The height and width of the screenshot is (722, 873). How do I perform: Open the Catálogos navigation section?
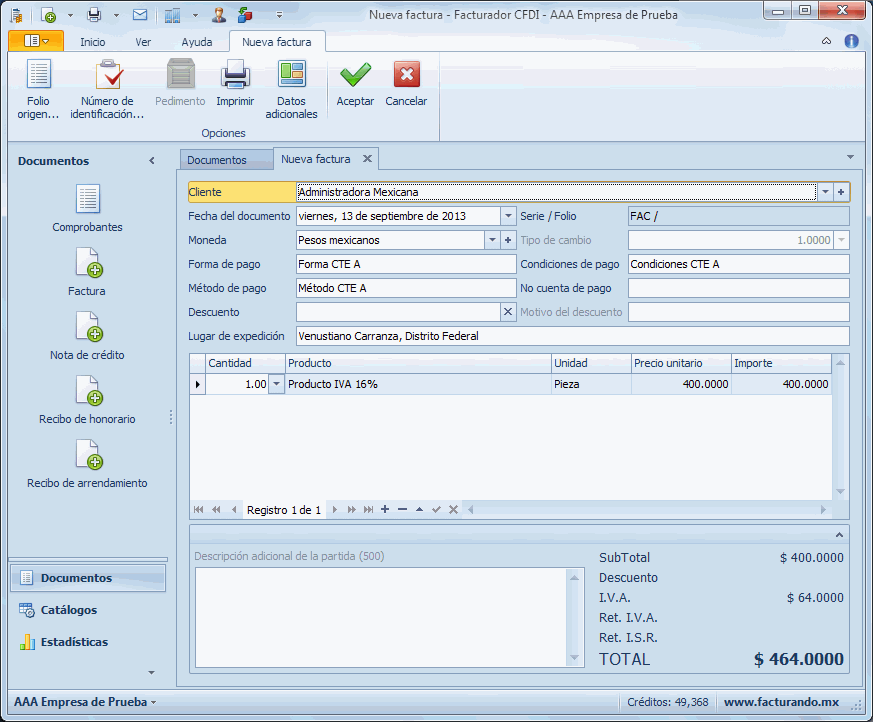pos(69,610)
